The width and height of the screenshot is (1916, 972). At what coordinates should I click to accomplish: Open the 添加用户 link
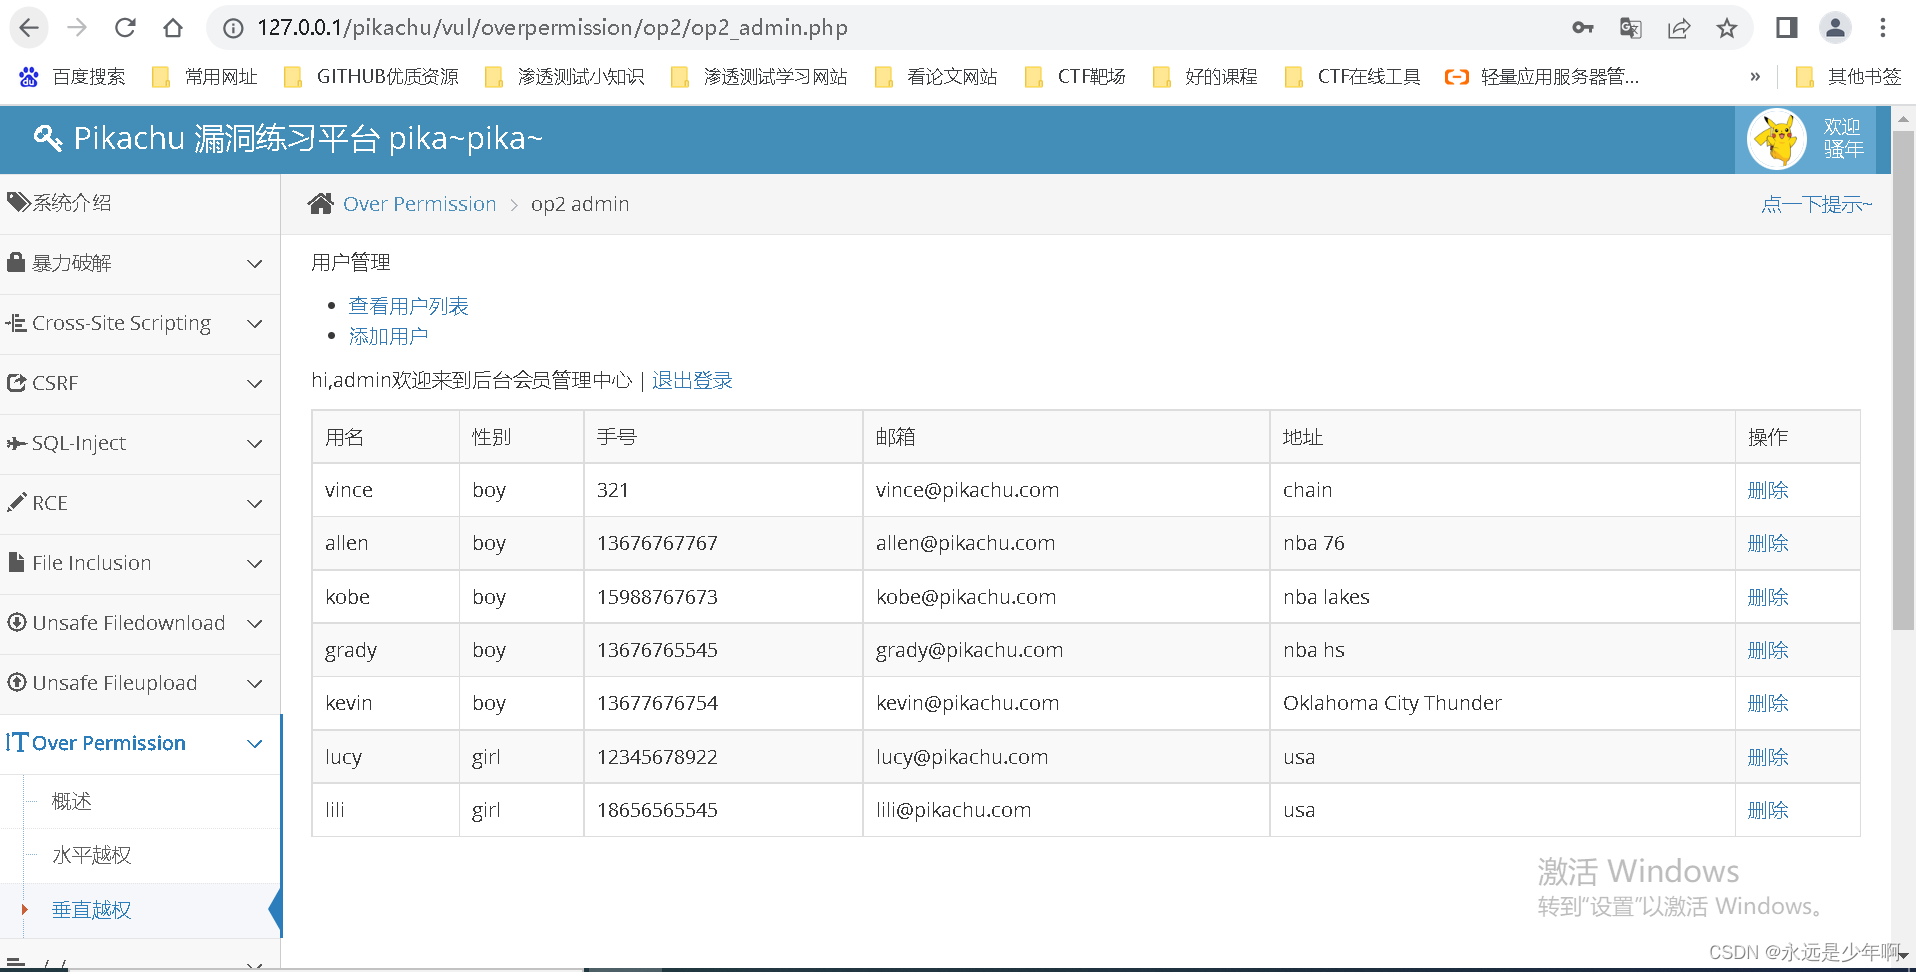[388, 337]
